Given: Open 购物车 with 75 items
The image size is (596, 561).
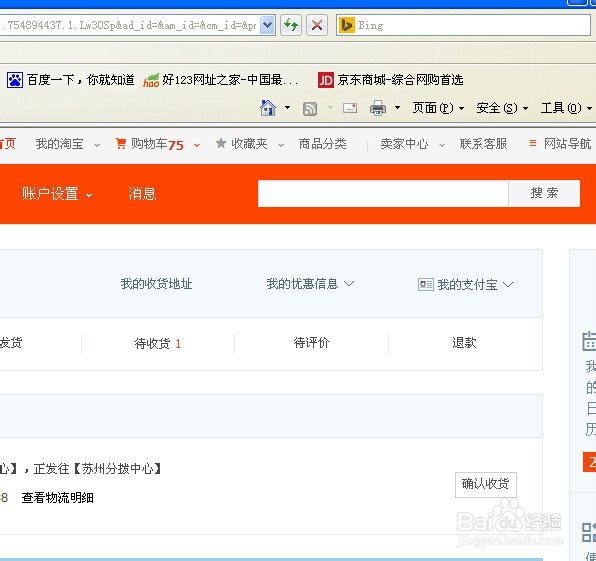Looking at the screenshot, I should (157, 144).
